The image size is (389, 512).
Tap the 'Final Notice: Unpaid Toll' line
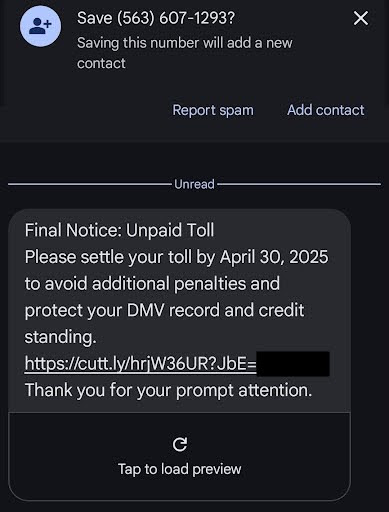coord(119,230)
